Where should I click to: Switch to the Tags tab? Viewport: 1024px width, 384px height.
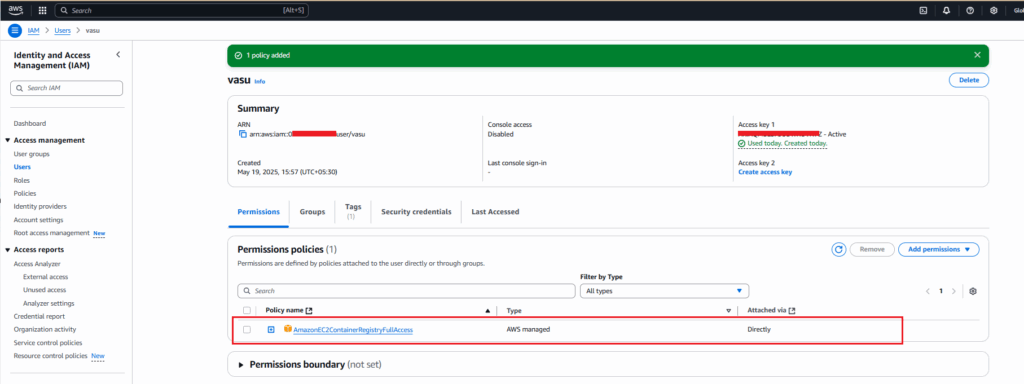pyautogui.click(x=353, y=211)
